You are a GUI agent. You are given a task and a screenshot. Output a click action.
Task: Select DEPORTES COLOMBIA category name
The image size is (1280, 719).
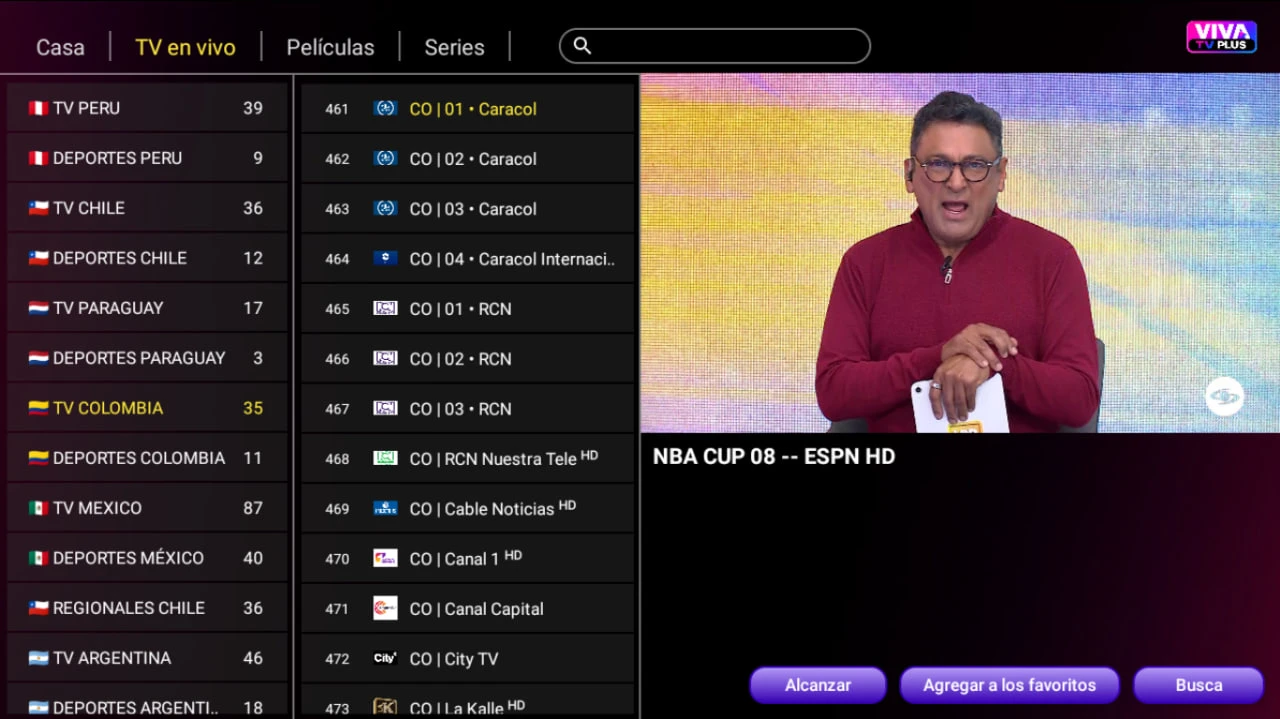[x=139, y=458]
